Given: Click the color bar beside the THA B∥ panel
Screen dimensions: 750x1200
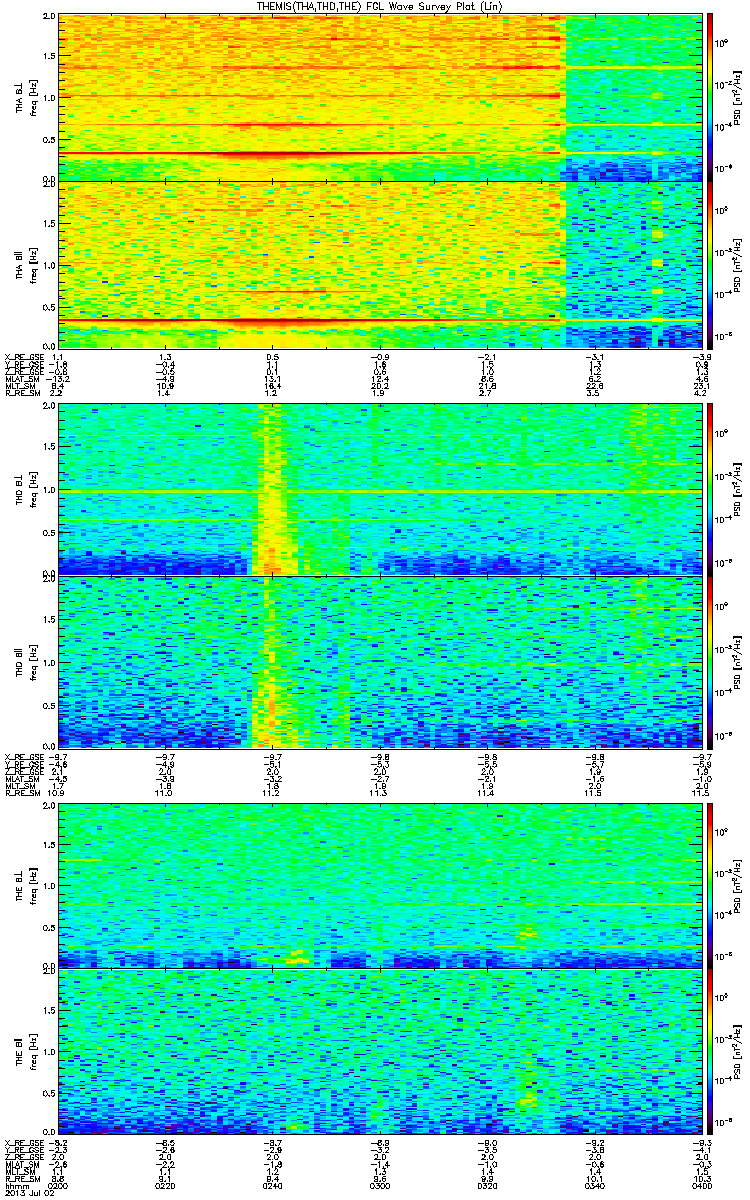Looking at the screenshot, I should point(710,264).
